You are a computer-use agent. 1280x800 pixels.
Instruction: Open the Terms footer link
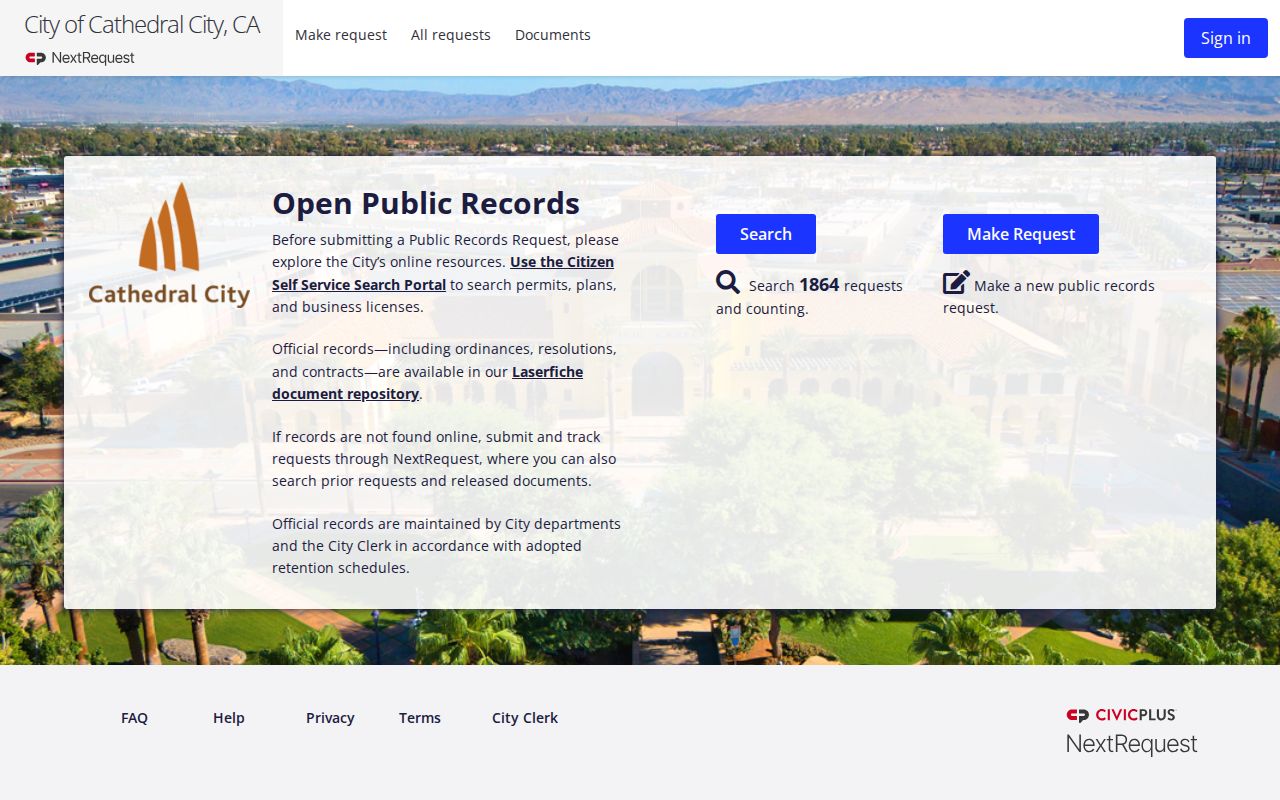coord(420,718)
